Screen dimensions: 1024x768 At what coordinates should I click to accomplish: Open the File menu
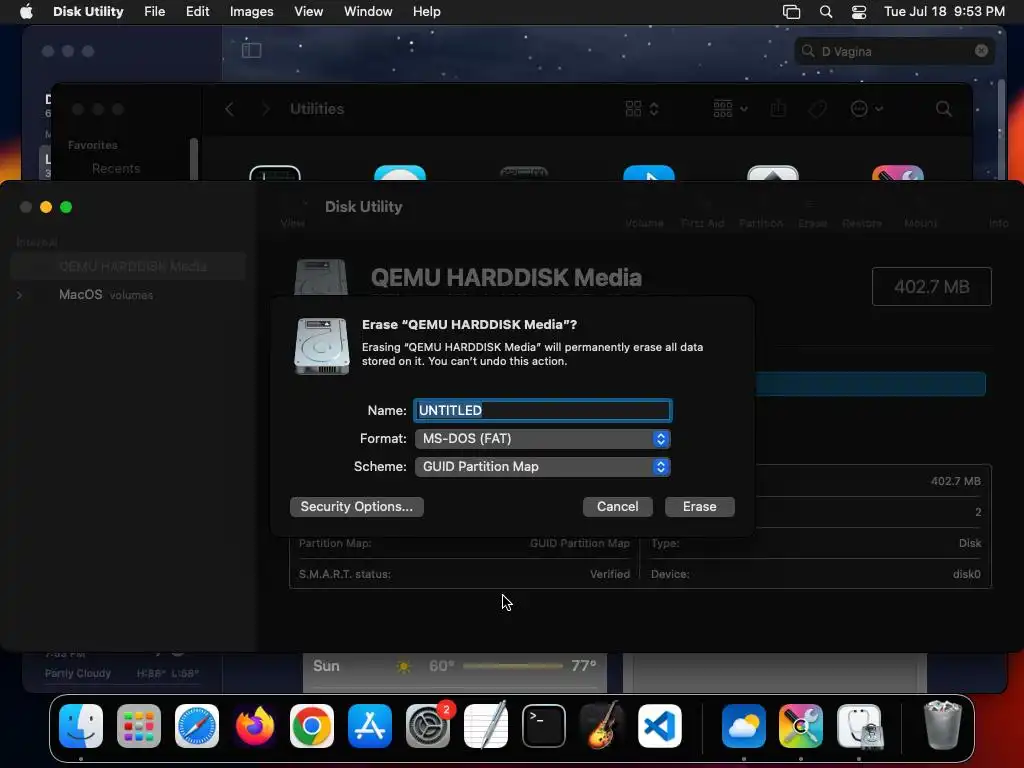[x=155, y=12]
